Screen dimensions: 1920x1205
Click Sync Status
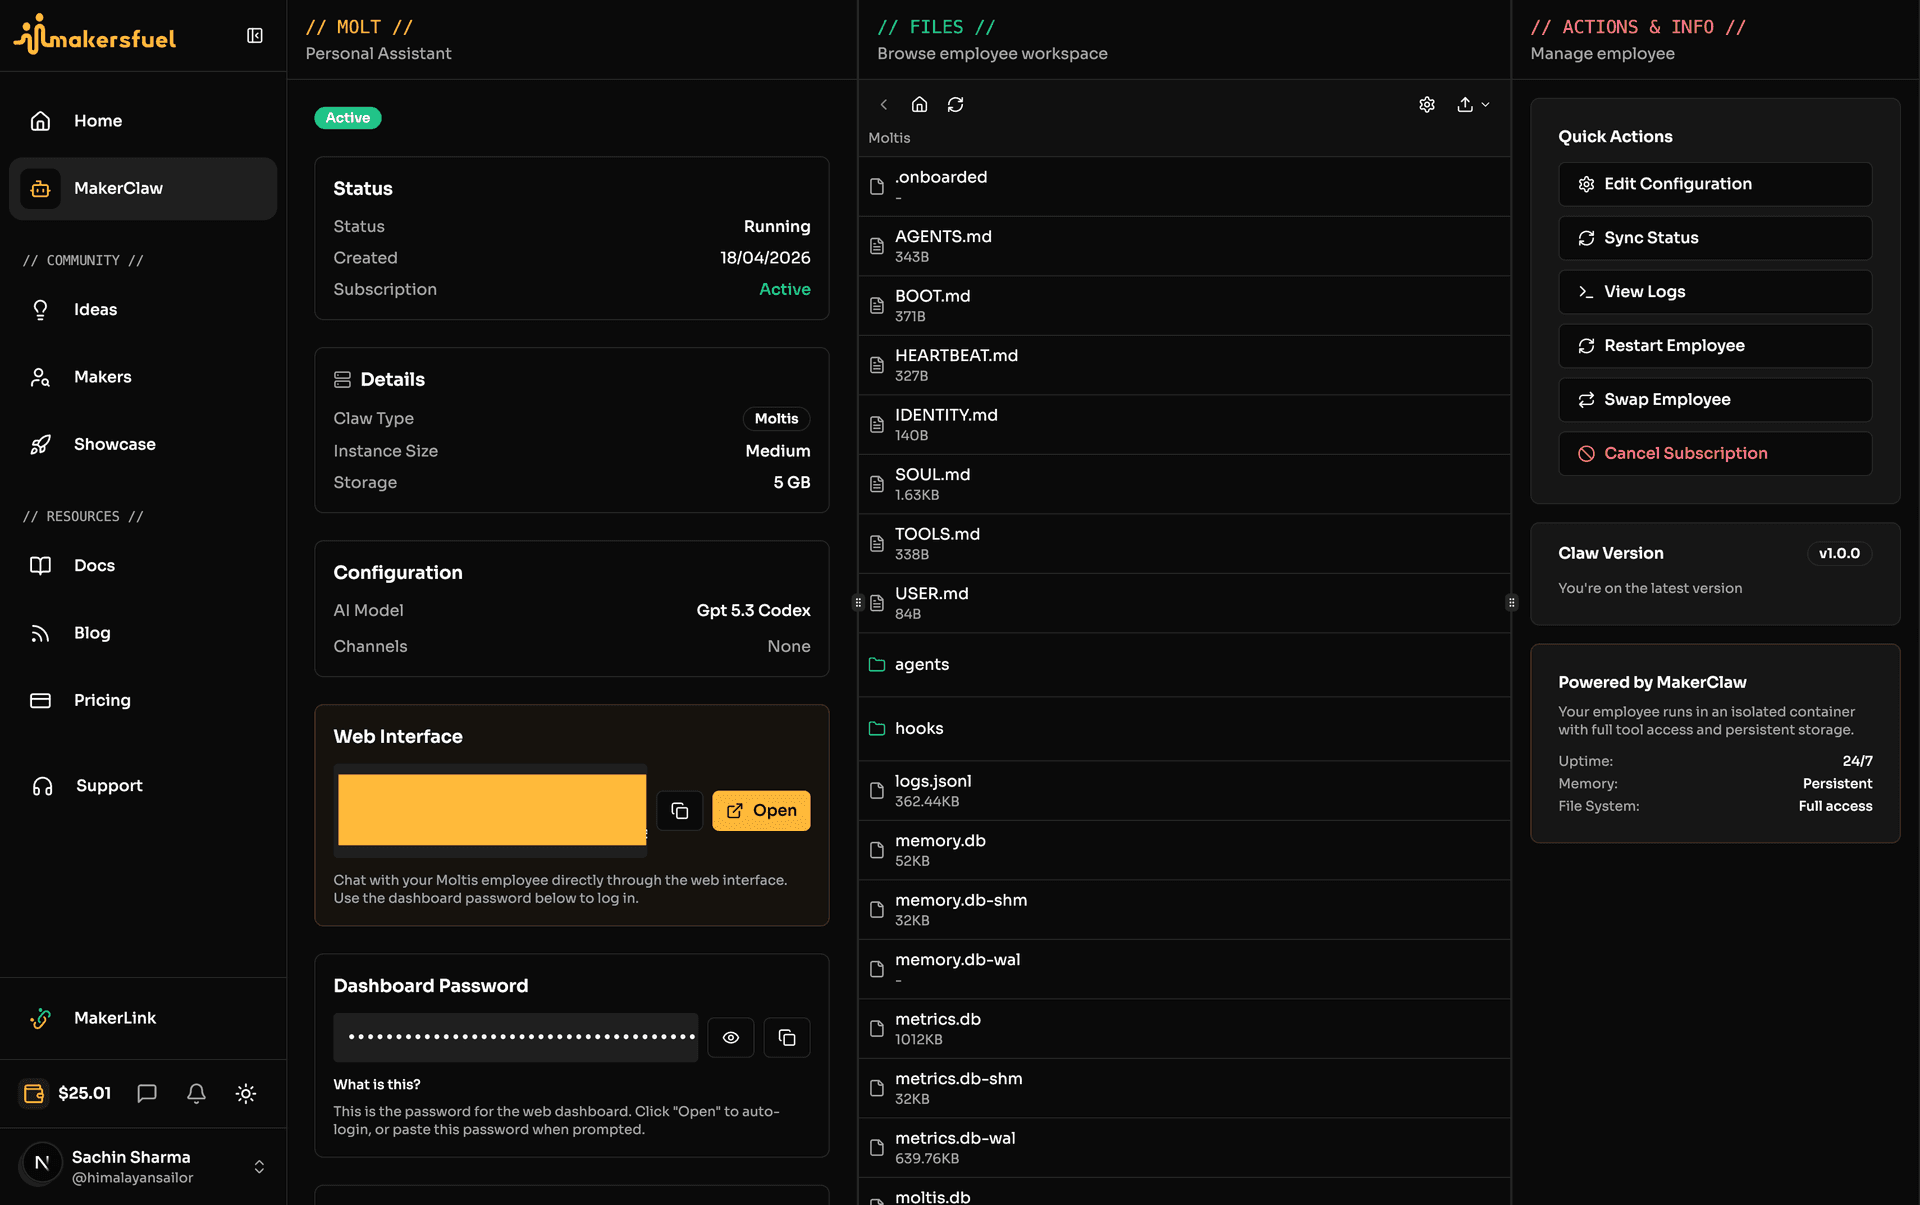point(1715,238)
